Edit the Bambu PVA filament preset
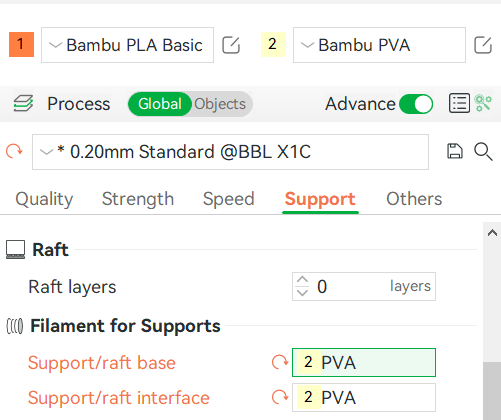 (x=483, y=45)
